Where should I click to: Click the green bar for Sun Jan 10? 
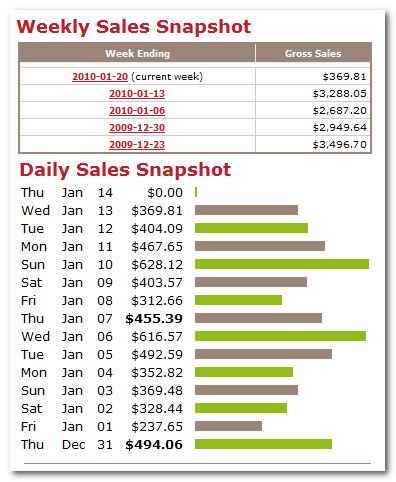(x=282, y=264)
